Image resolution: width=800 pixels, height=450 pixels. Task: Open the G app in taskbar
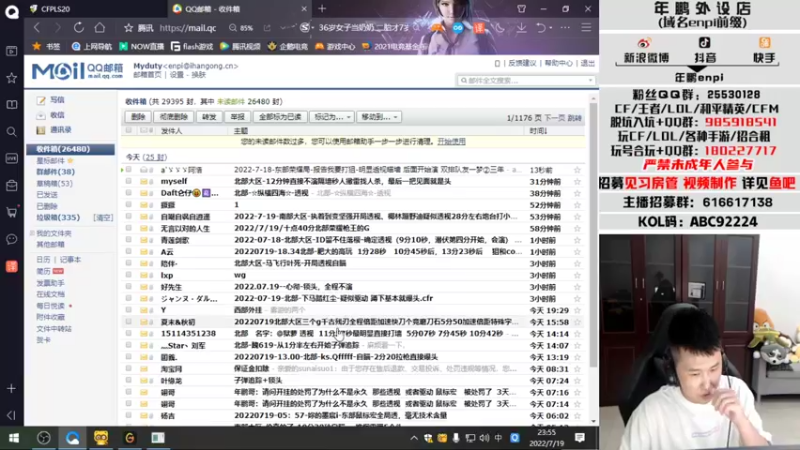130,438
